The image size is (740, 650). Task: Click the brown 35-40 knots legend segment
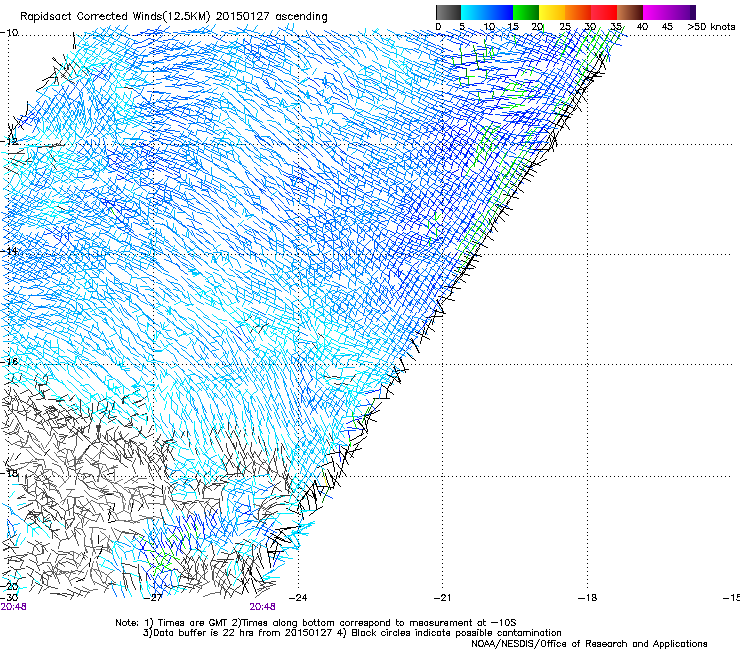pyautogui.click(x=630, y=12)
